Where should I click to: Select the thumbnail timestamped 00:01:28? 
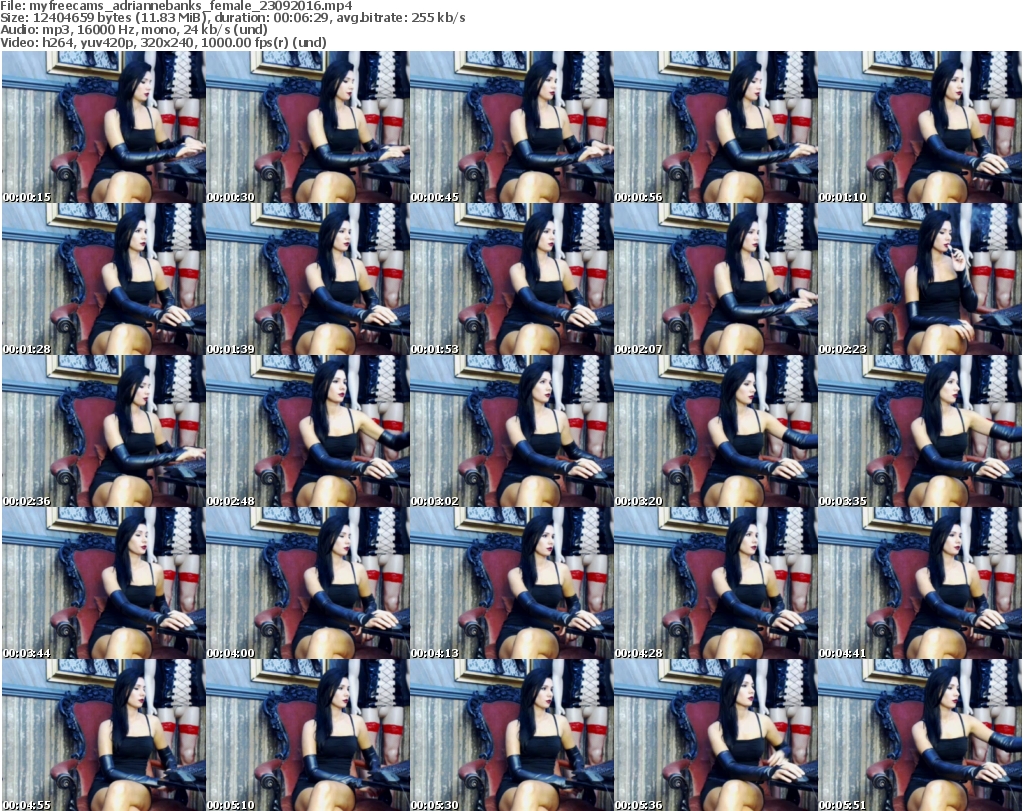(104, 279)
